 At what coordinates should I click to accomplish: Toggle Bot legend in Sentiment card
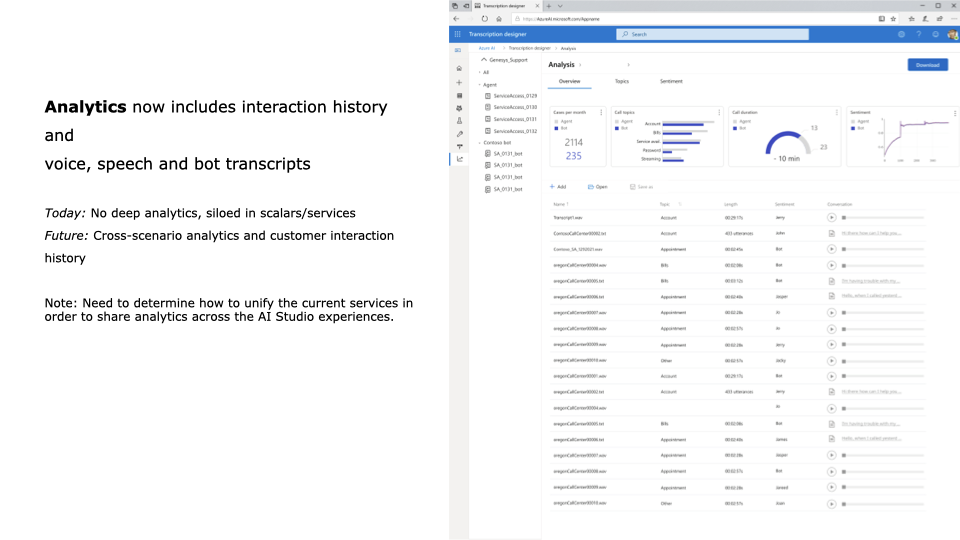(x=858, y=129)
